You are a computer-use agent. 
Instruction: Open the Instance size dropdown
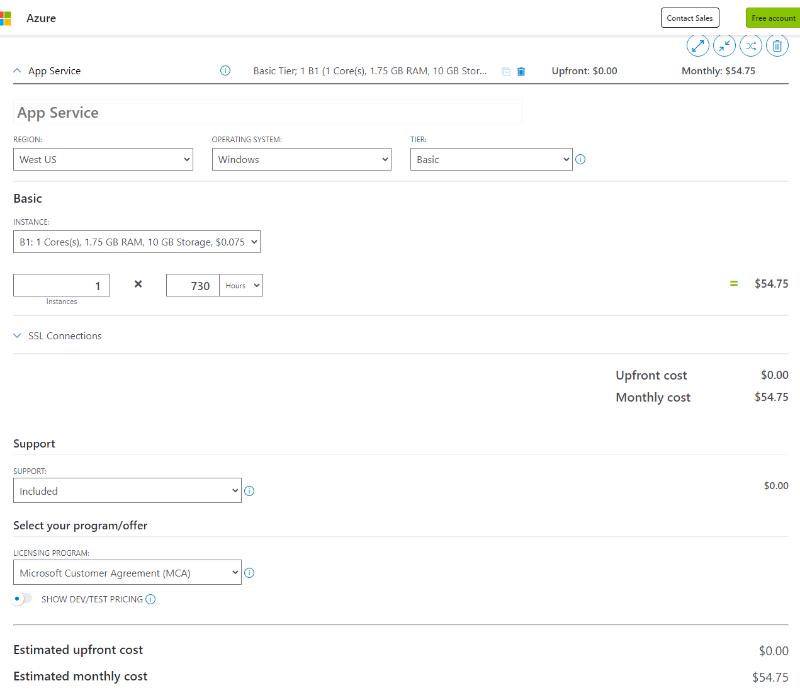[137, 242]
